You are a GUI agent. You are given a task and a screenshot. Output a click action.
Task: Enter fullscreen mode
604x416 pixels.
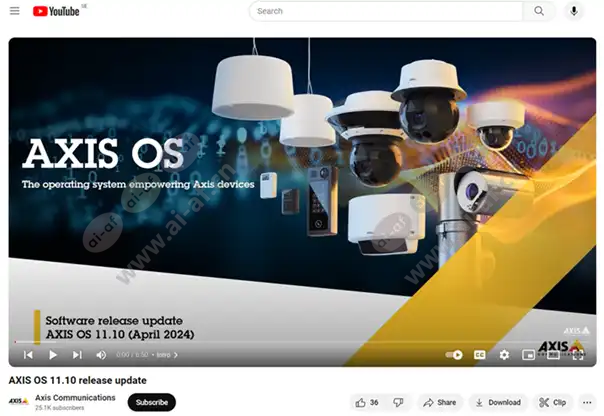coord(577,355)
